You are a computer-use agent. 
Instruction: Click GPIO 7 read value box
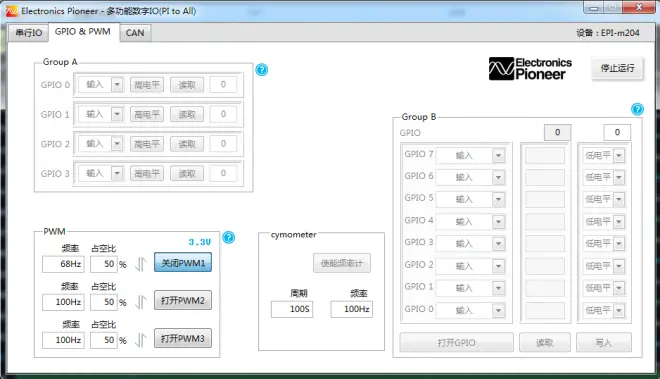pyautogui.click(x=545, y=155)
